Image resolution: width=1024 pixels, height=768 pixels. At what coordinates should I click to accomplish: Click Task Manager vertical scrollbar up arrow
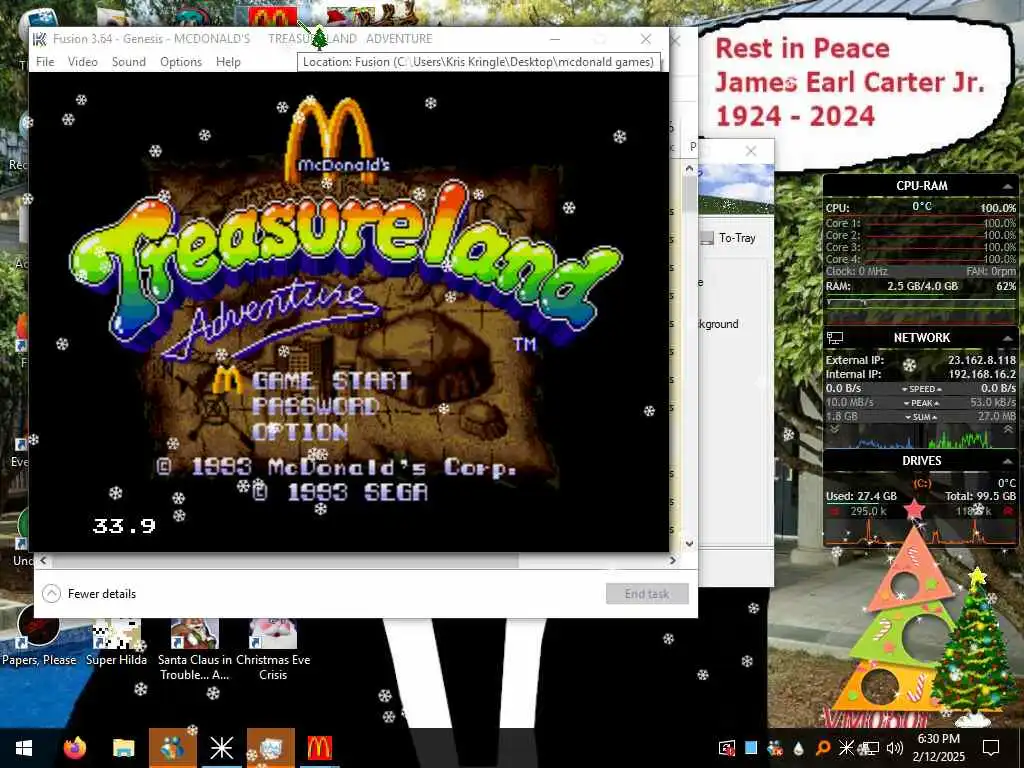point(690,169)
